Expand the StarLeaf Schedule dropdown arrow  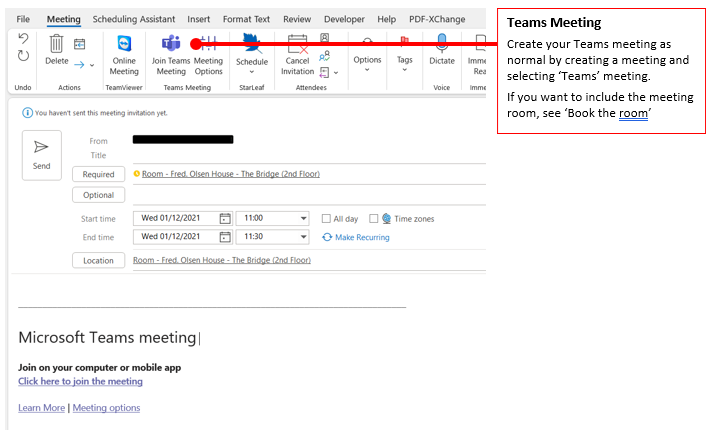(x=251, y=72)
